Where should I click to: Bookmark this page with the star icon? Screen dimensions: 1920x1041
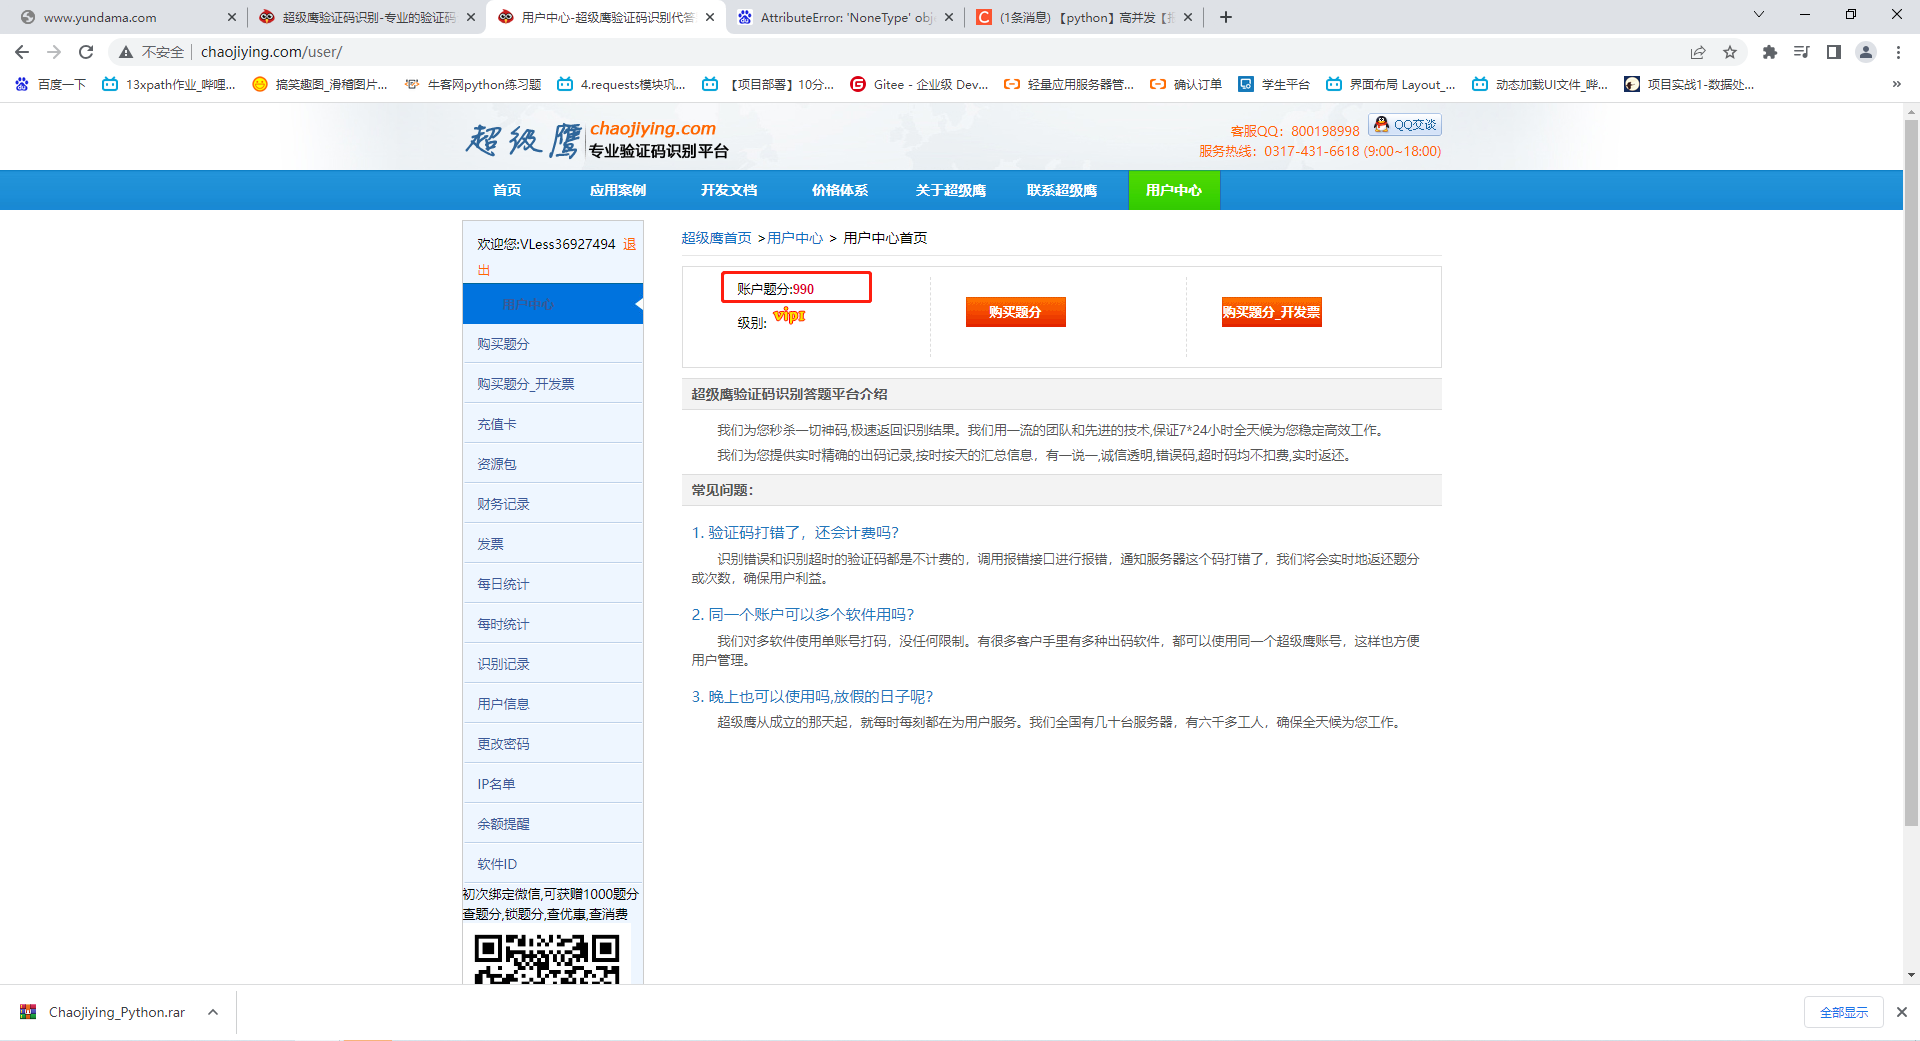click(x=1730, y=52)
